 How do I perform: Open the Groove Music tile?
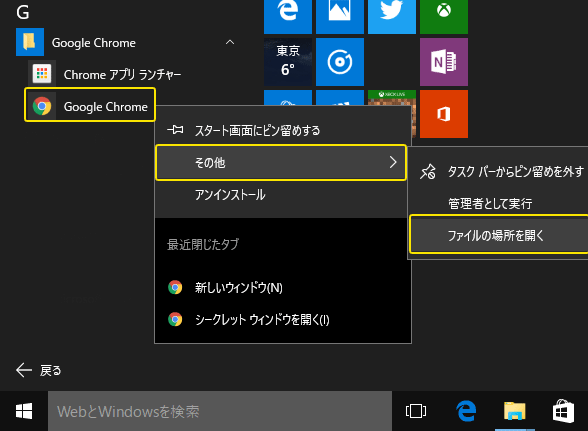[340, 62]
